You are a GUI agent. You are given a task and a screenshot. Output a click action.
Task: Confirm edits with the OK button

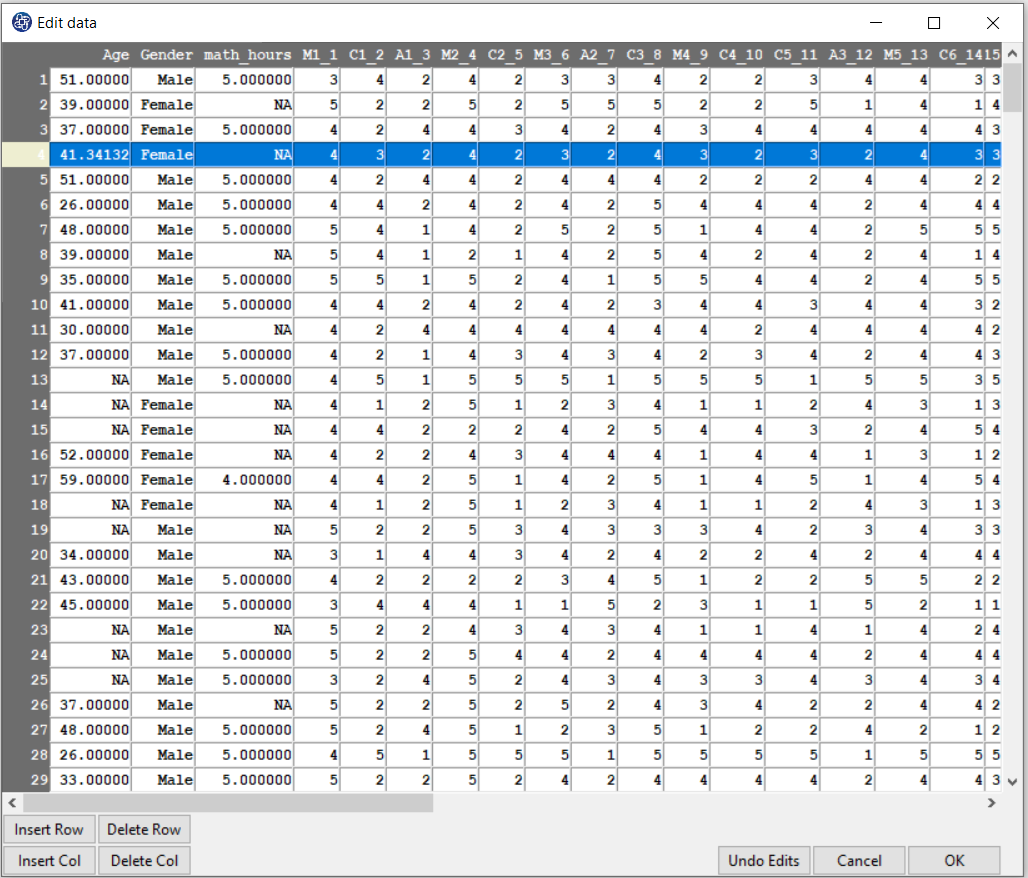pos(954,860)
